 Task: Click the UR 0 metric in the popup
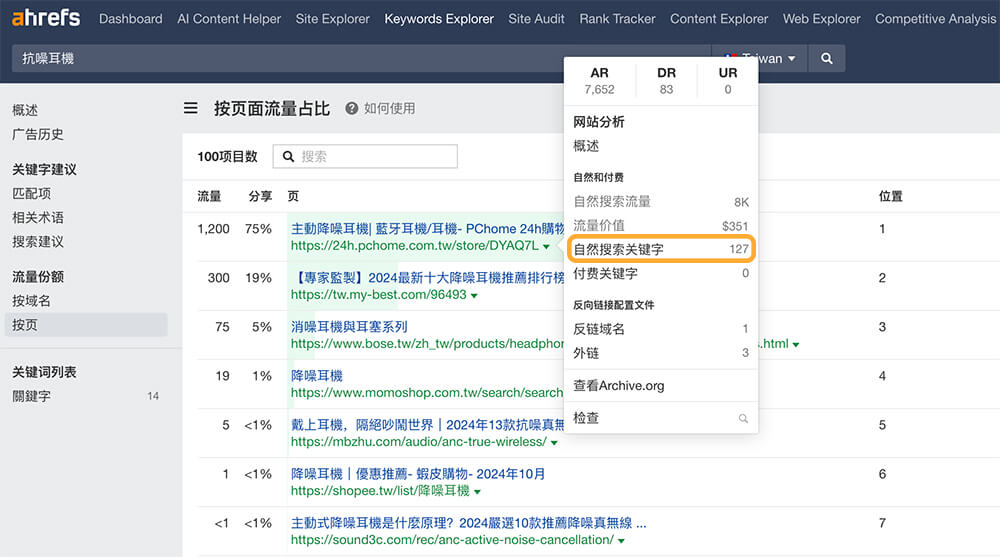(728, 81)
